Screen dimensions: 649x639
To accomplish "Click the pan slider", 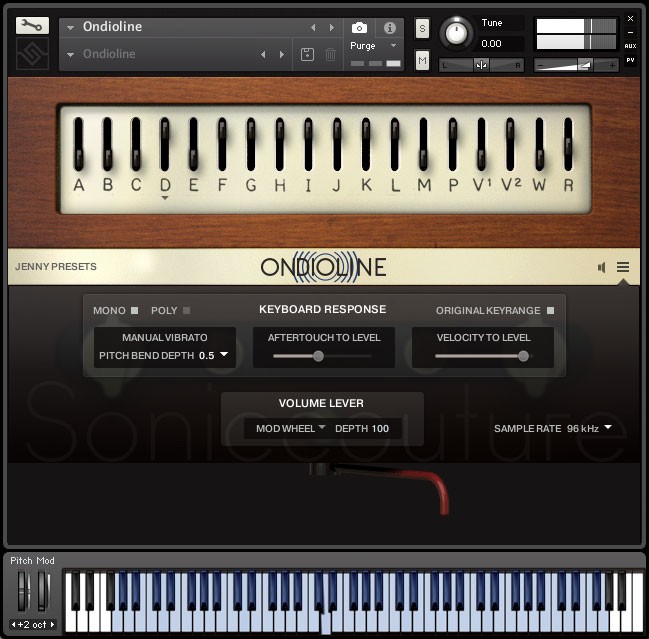I will tap(481, 65).
